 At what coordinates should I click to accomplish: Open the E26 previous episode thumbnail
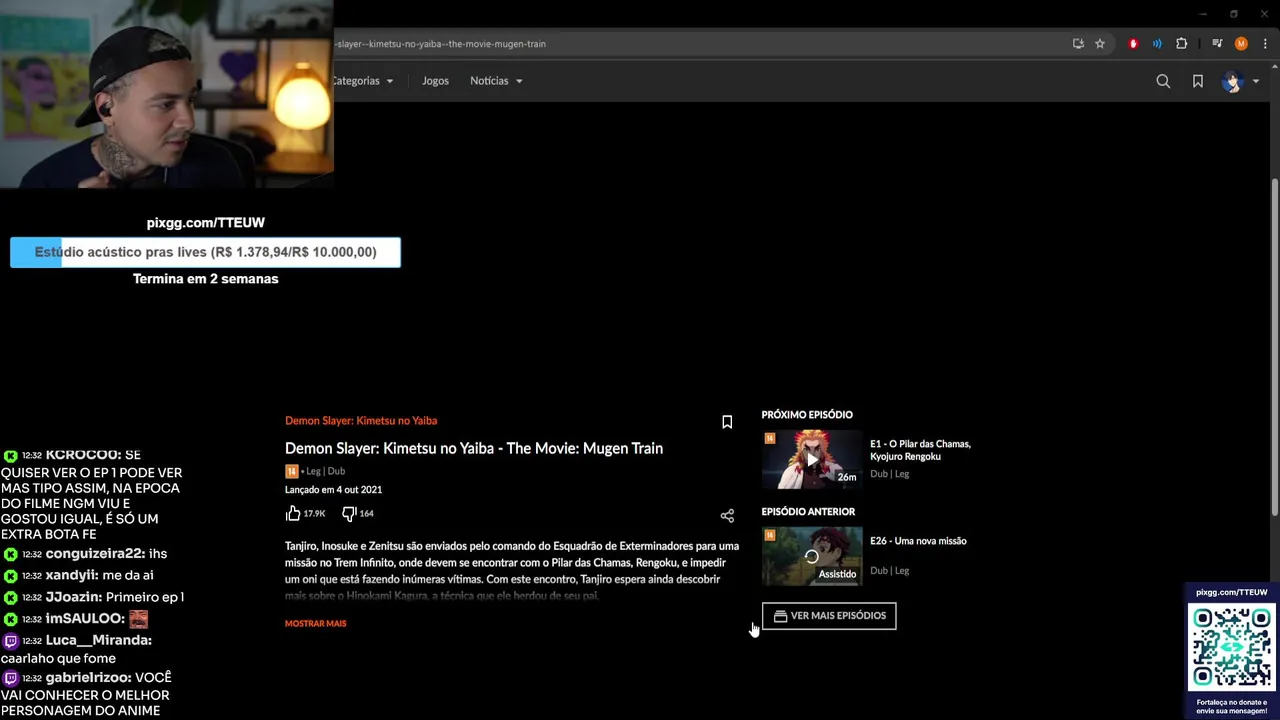(x=812, y=556)
